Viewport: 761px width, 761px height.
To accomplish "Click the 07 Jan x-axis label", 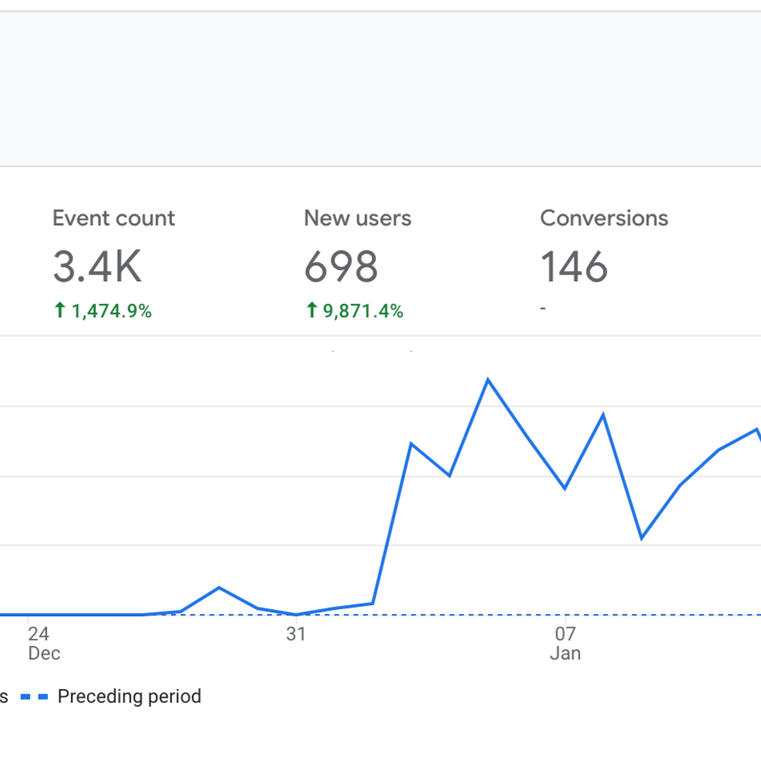I will pos(565,643).
